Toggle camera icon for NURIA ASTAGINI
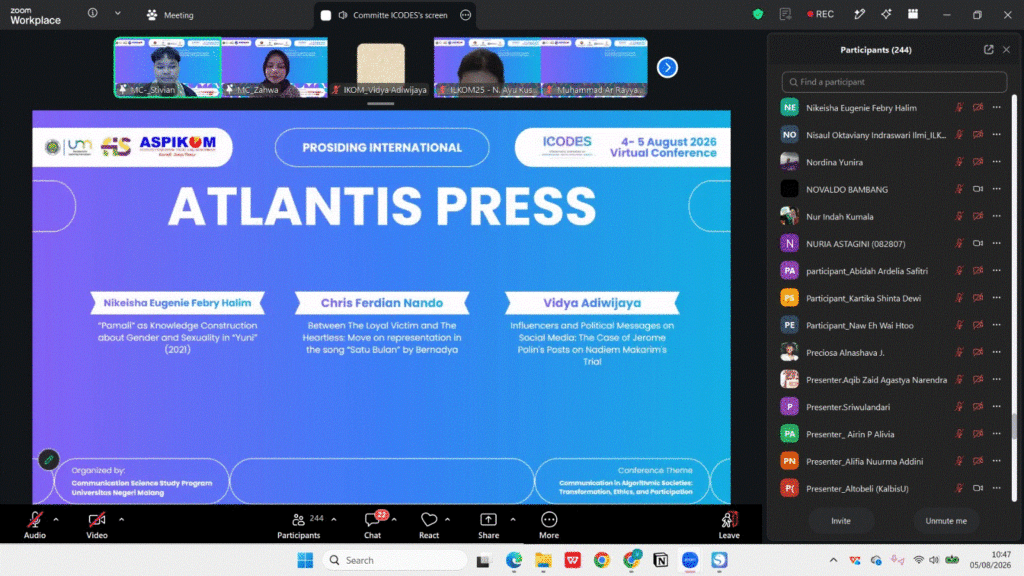 978,244
